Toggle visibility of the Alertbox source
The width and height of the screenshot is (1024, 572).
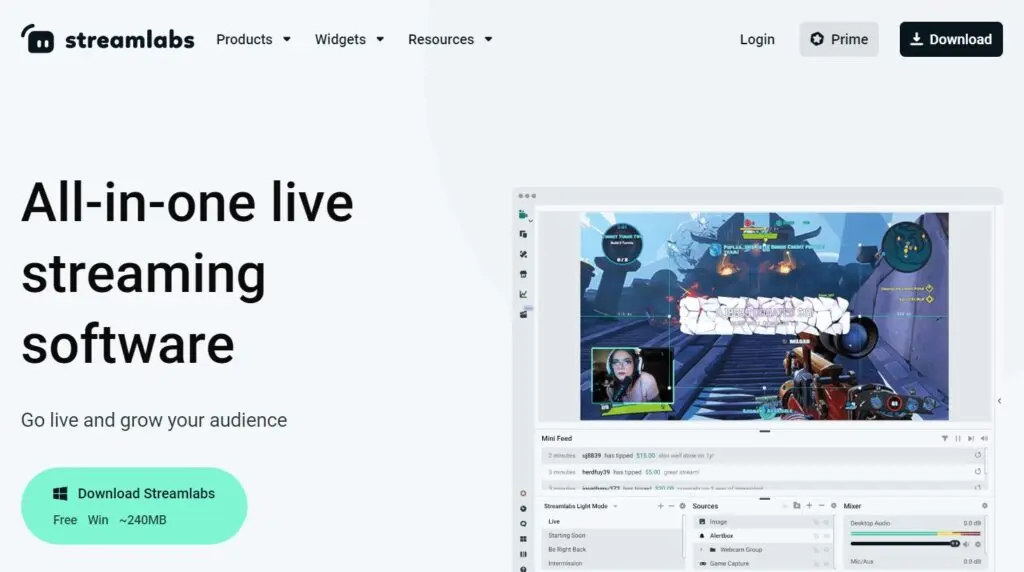point(826,536)
